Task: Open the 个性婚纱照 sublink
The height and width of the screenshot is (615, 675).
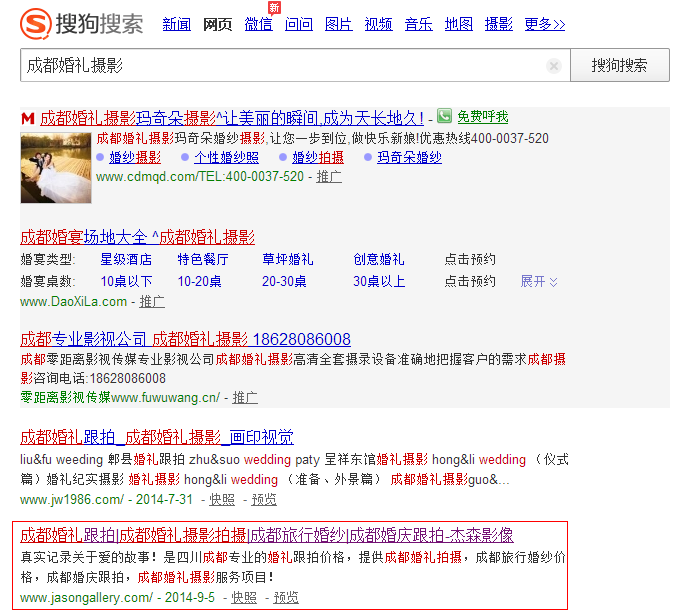Action: [226, 157]
